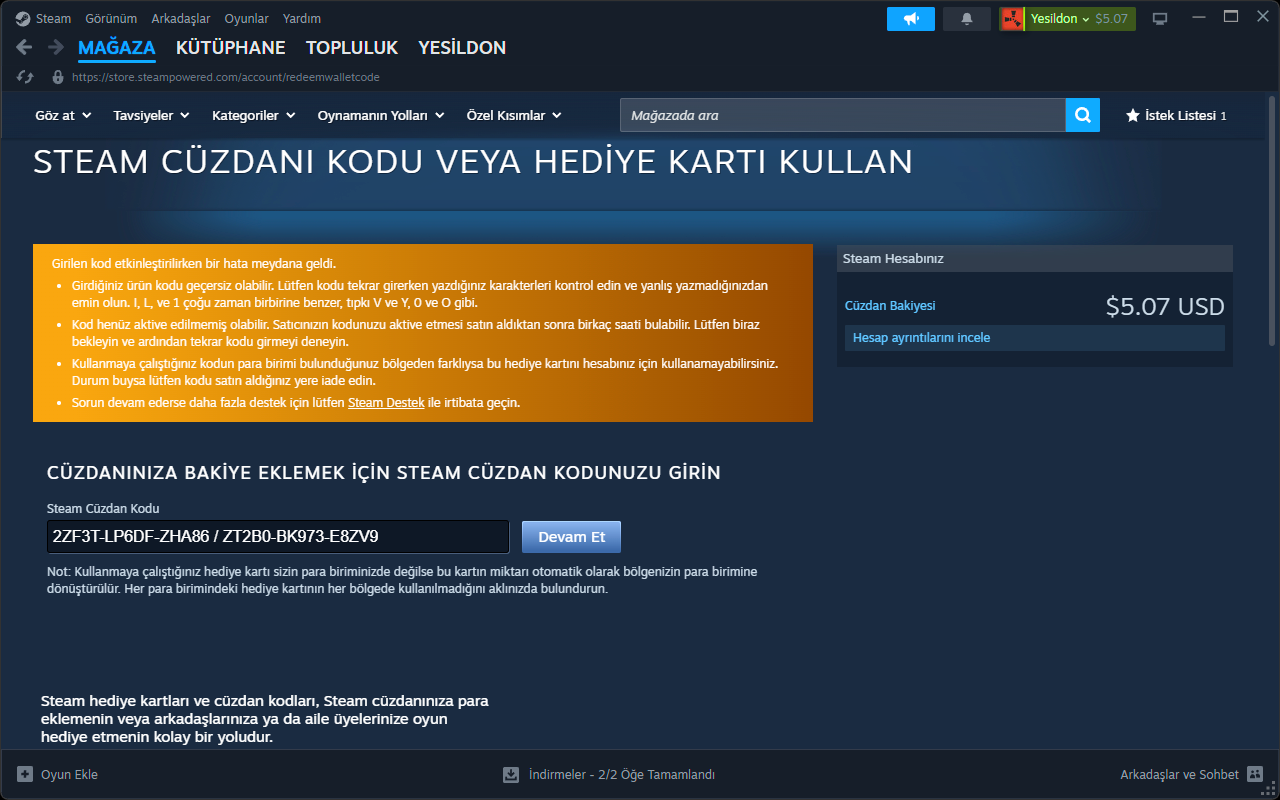Open the Görünüm menu
Viewport: 1280px width, 800px height.
pos(111,19)
